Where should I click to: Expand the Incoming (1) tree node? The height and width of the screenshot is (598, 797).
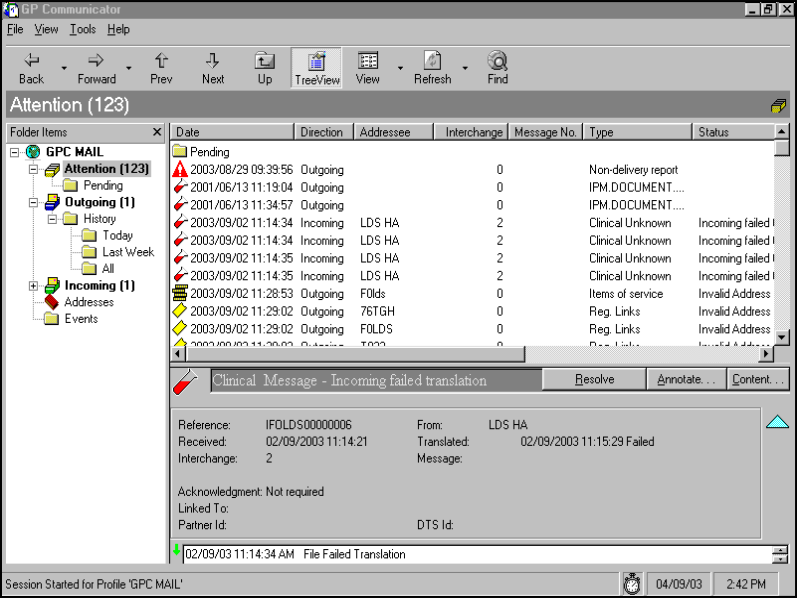(34, 286)
